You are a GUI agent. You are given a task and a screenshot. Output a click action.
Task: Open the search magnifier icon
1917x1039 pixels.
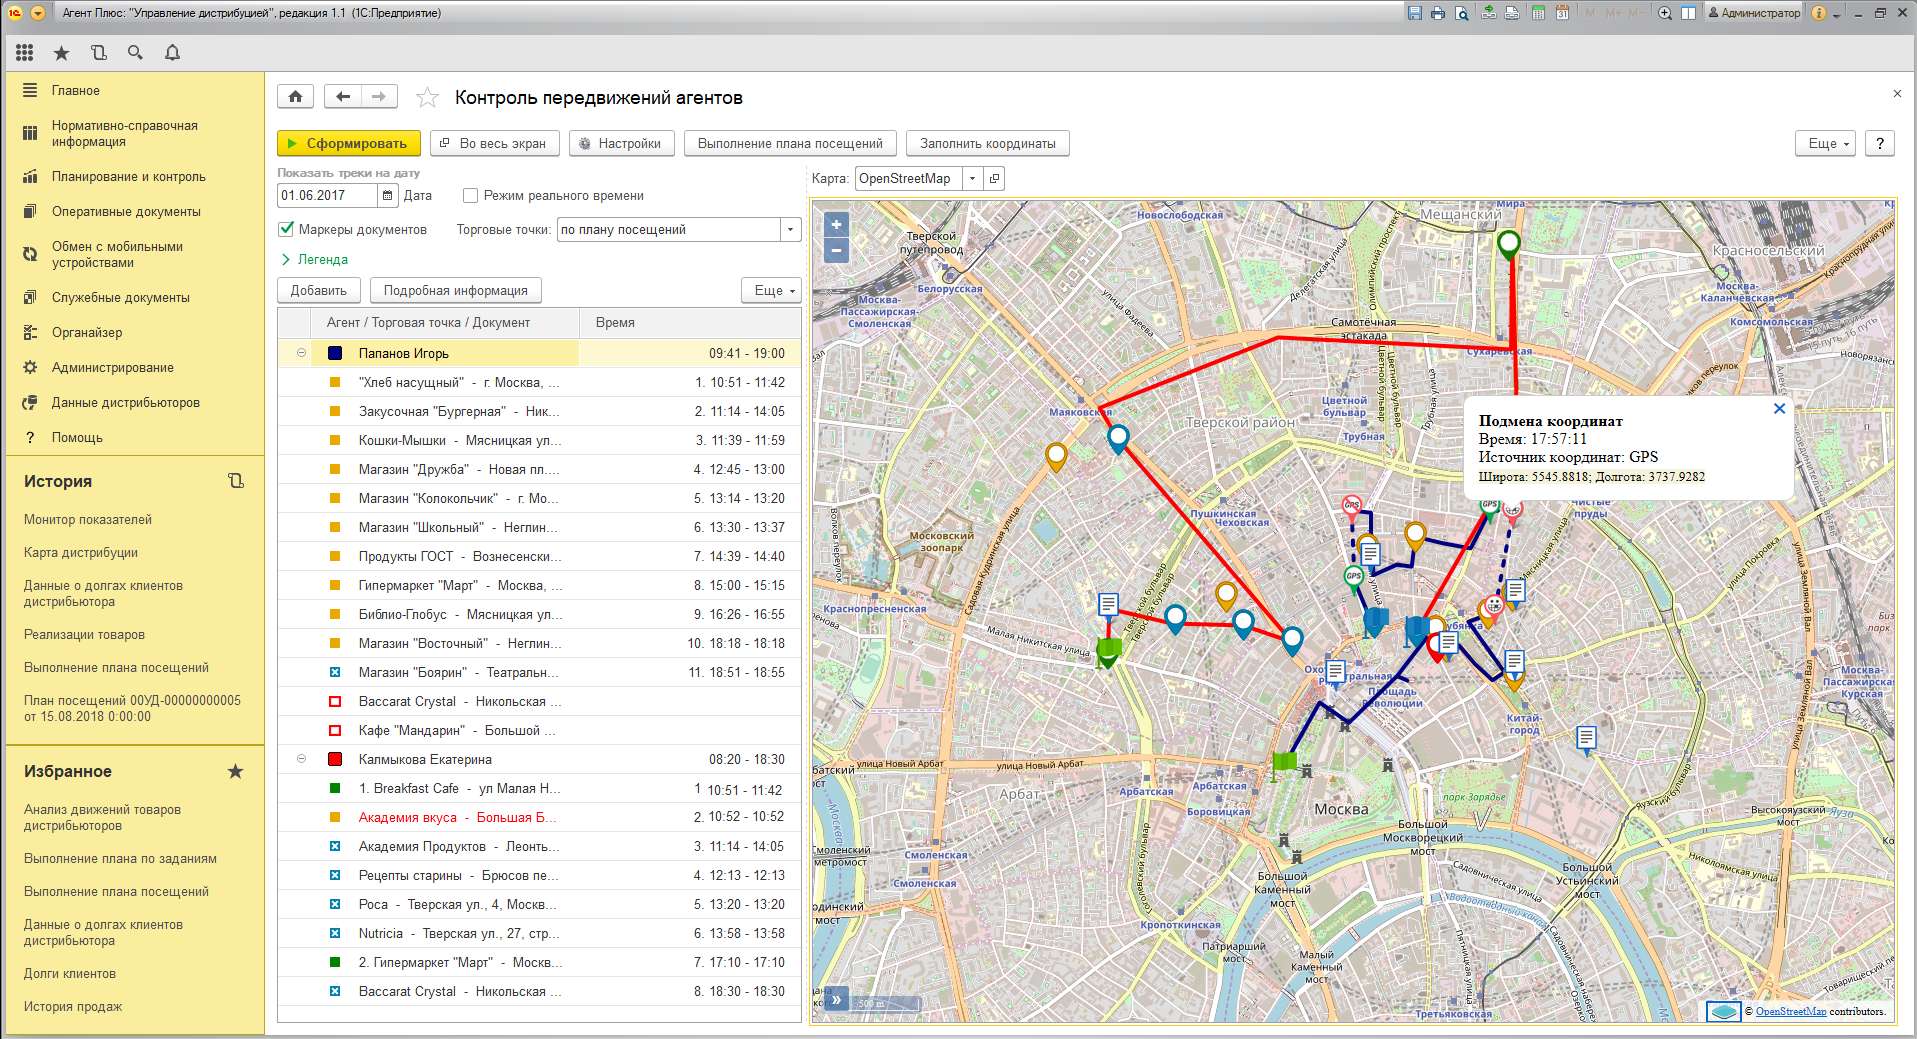tap(135, 53)
